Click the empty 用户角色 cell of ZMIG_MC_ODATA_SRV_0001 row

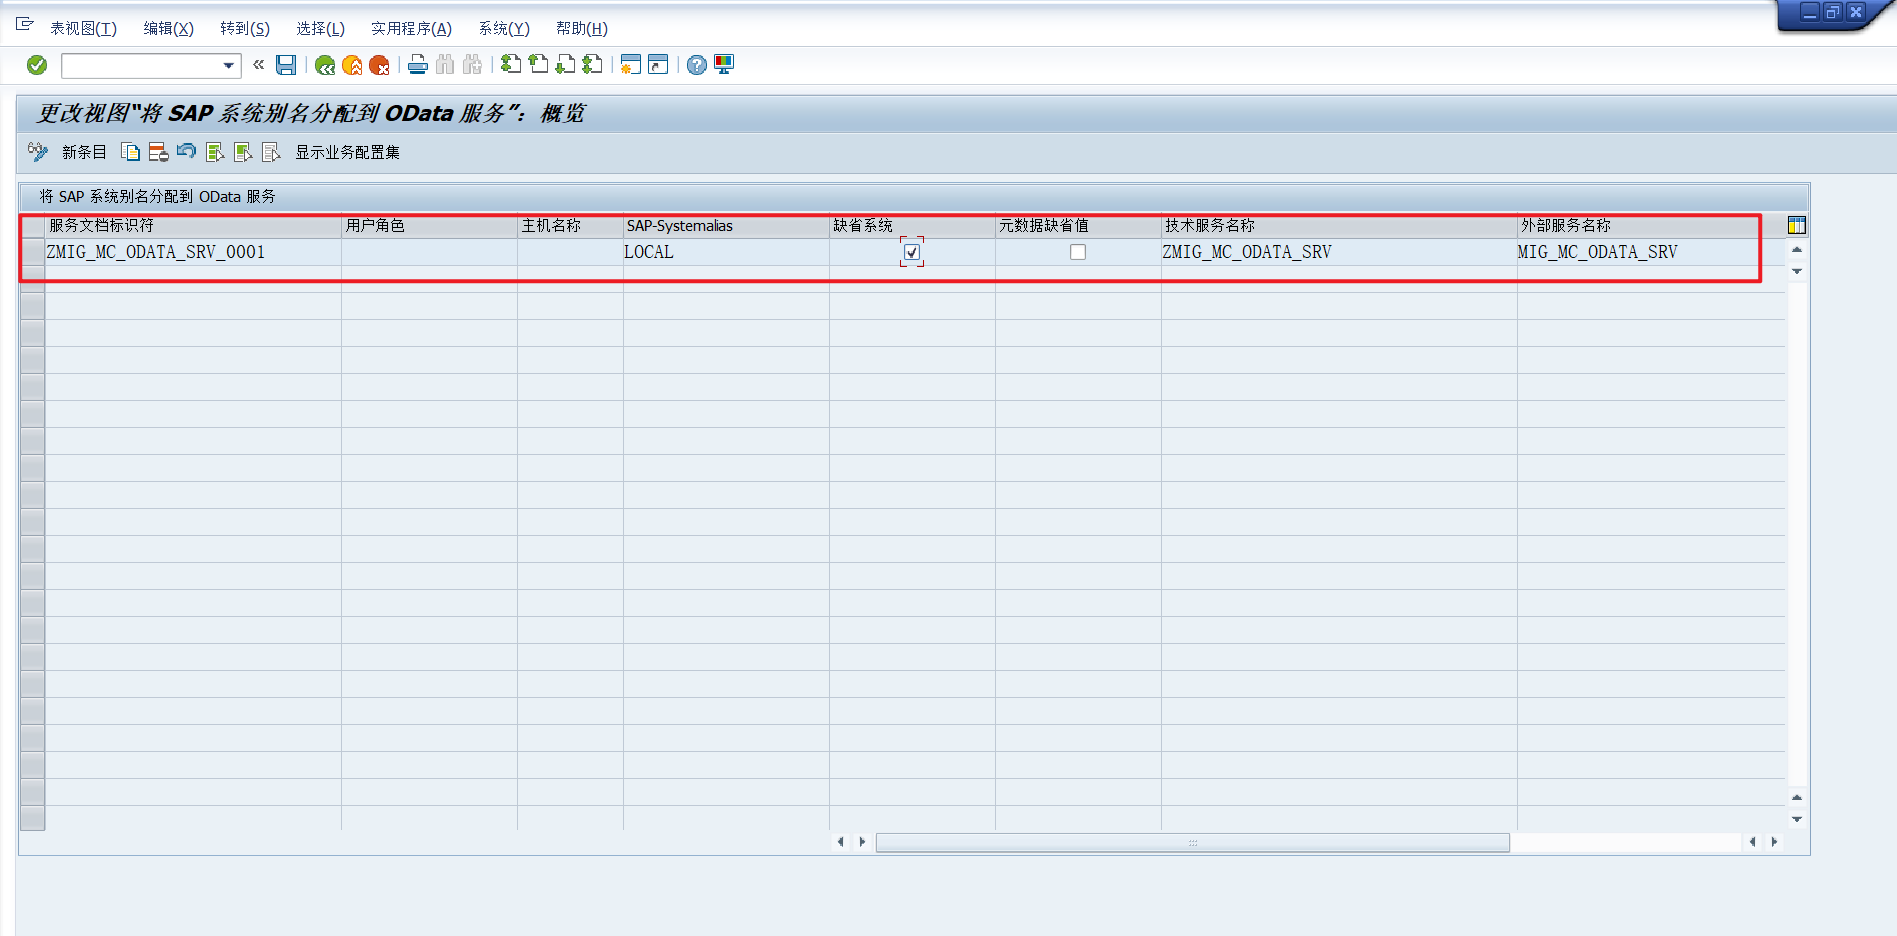430,252
